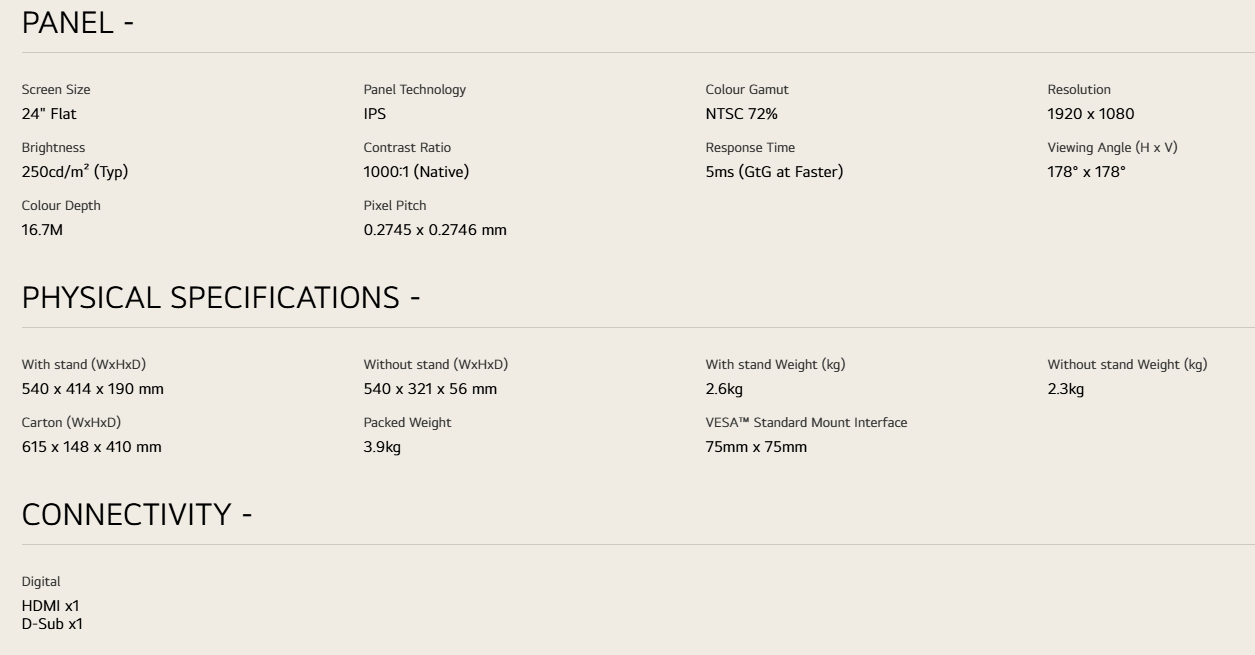Click the Response Time 5ms value
This screenshot has height=655, width=1255.
pos(775,172)
